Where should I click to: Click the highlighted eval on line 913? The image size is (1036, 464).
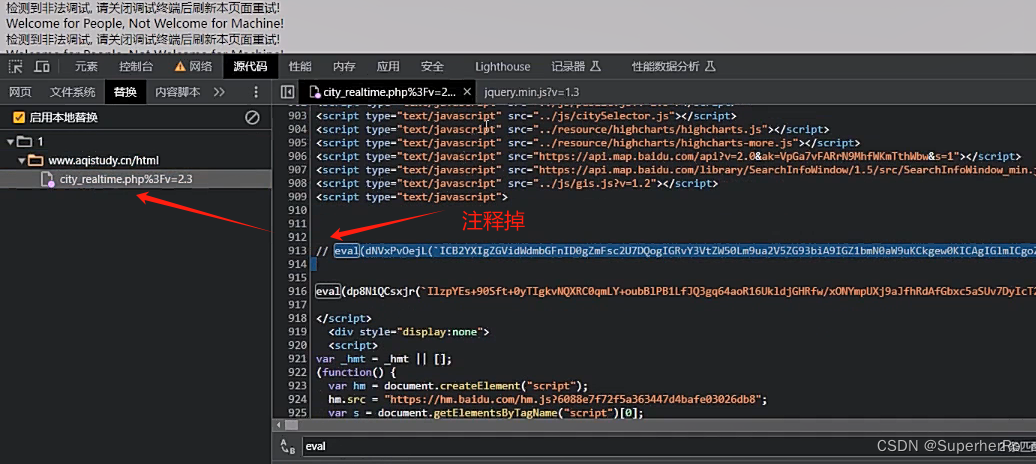coord(346,251)
